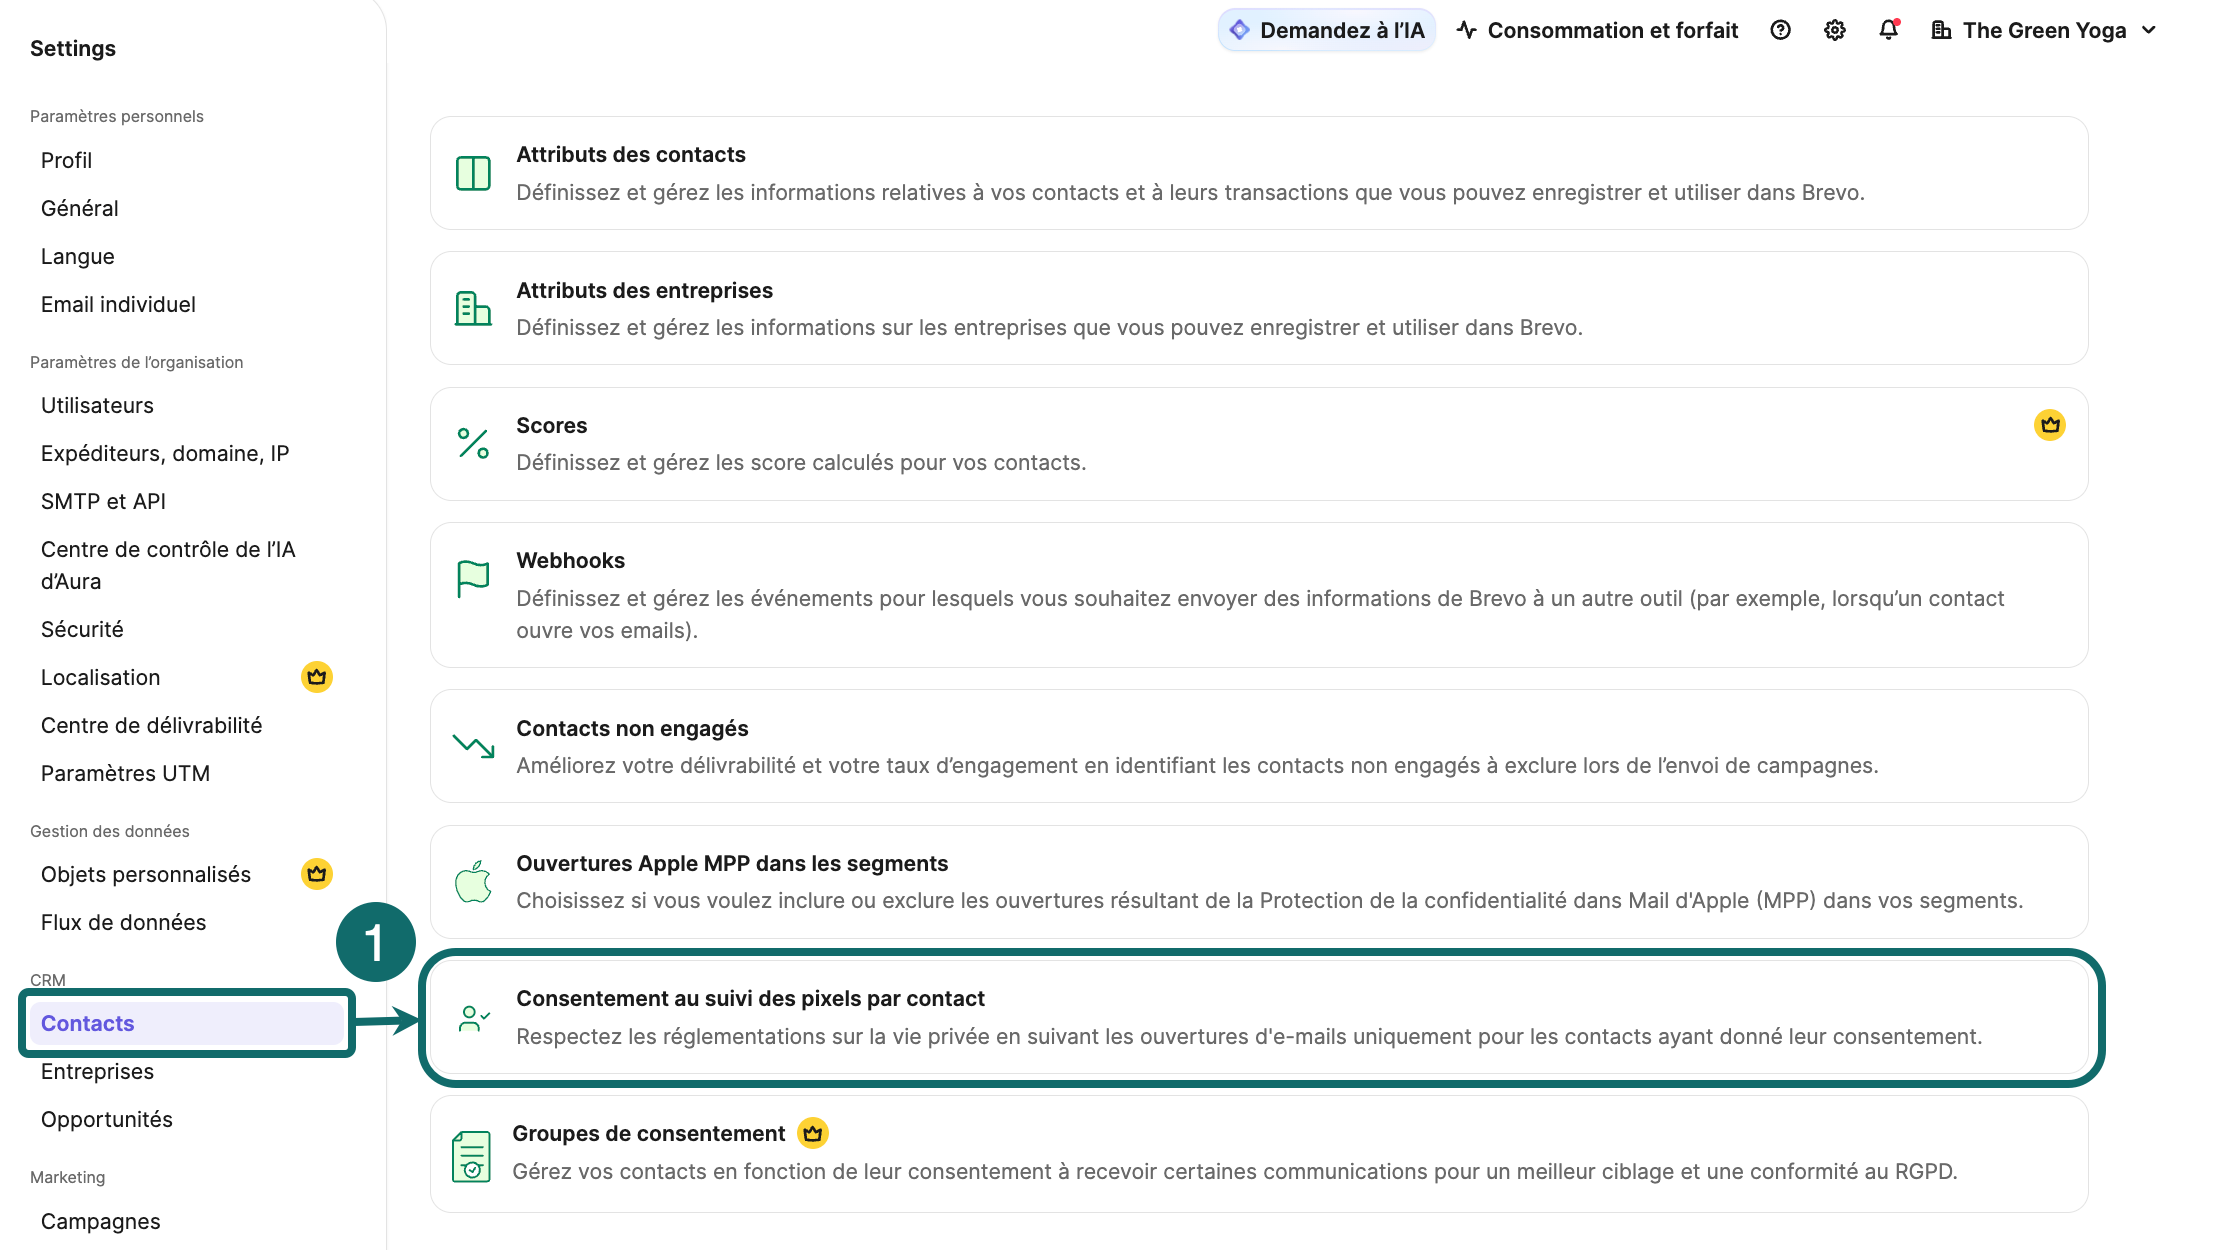This screenshot has width=2218, height=1250.
Task: Click the crown badge on the Scores card
Action: 2050,425
